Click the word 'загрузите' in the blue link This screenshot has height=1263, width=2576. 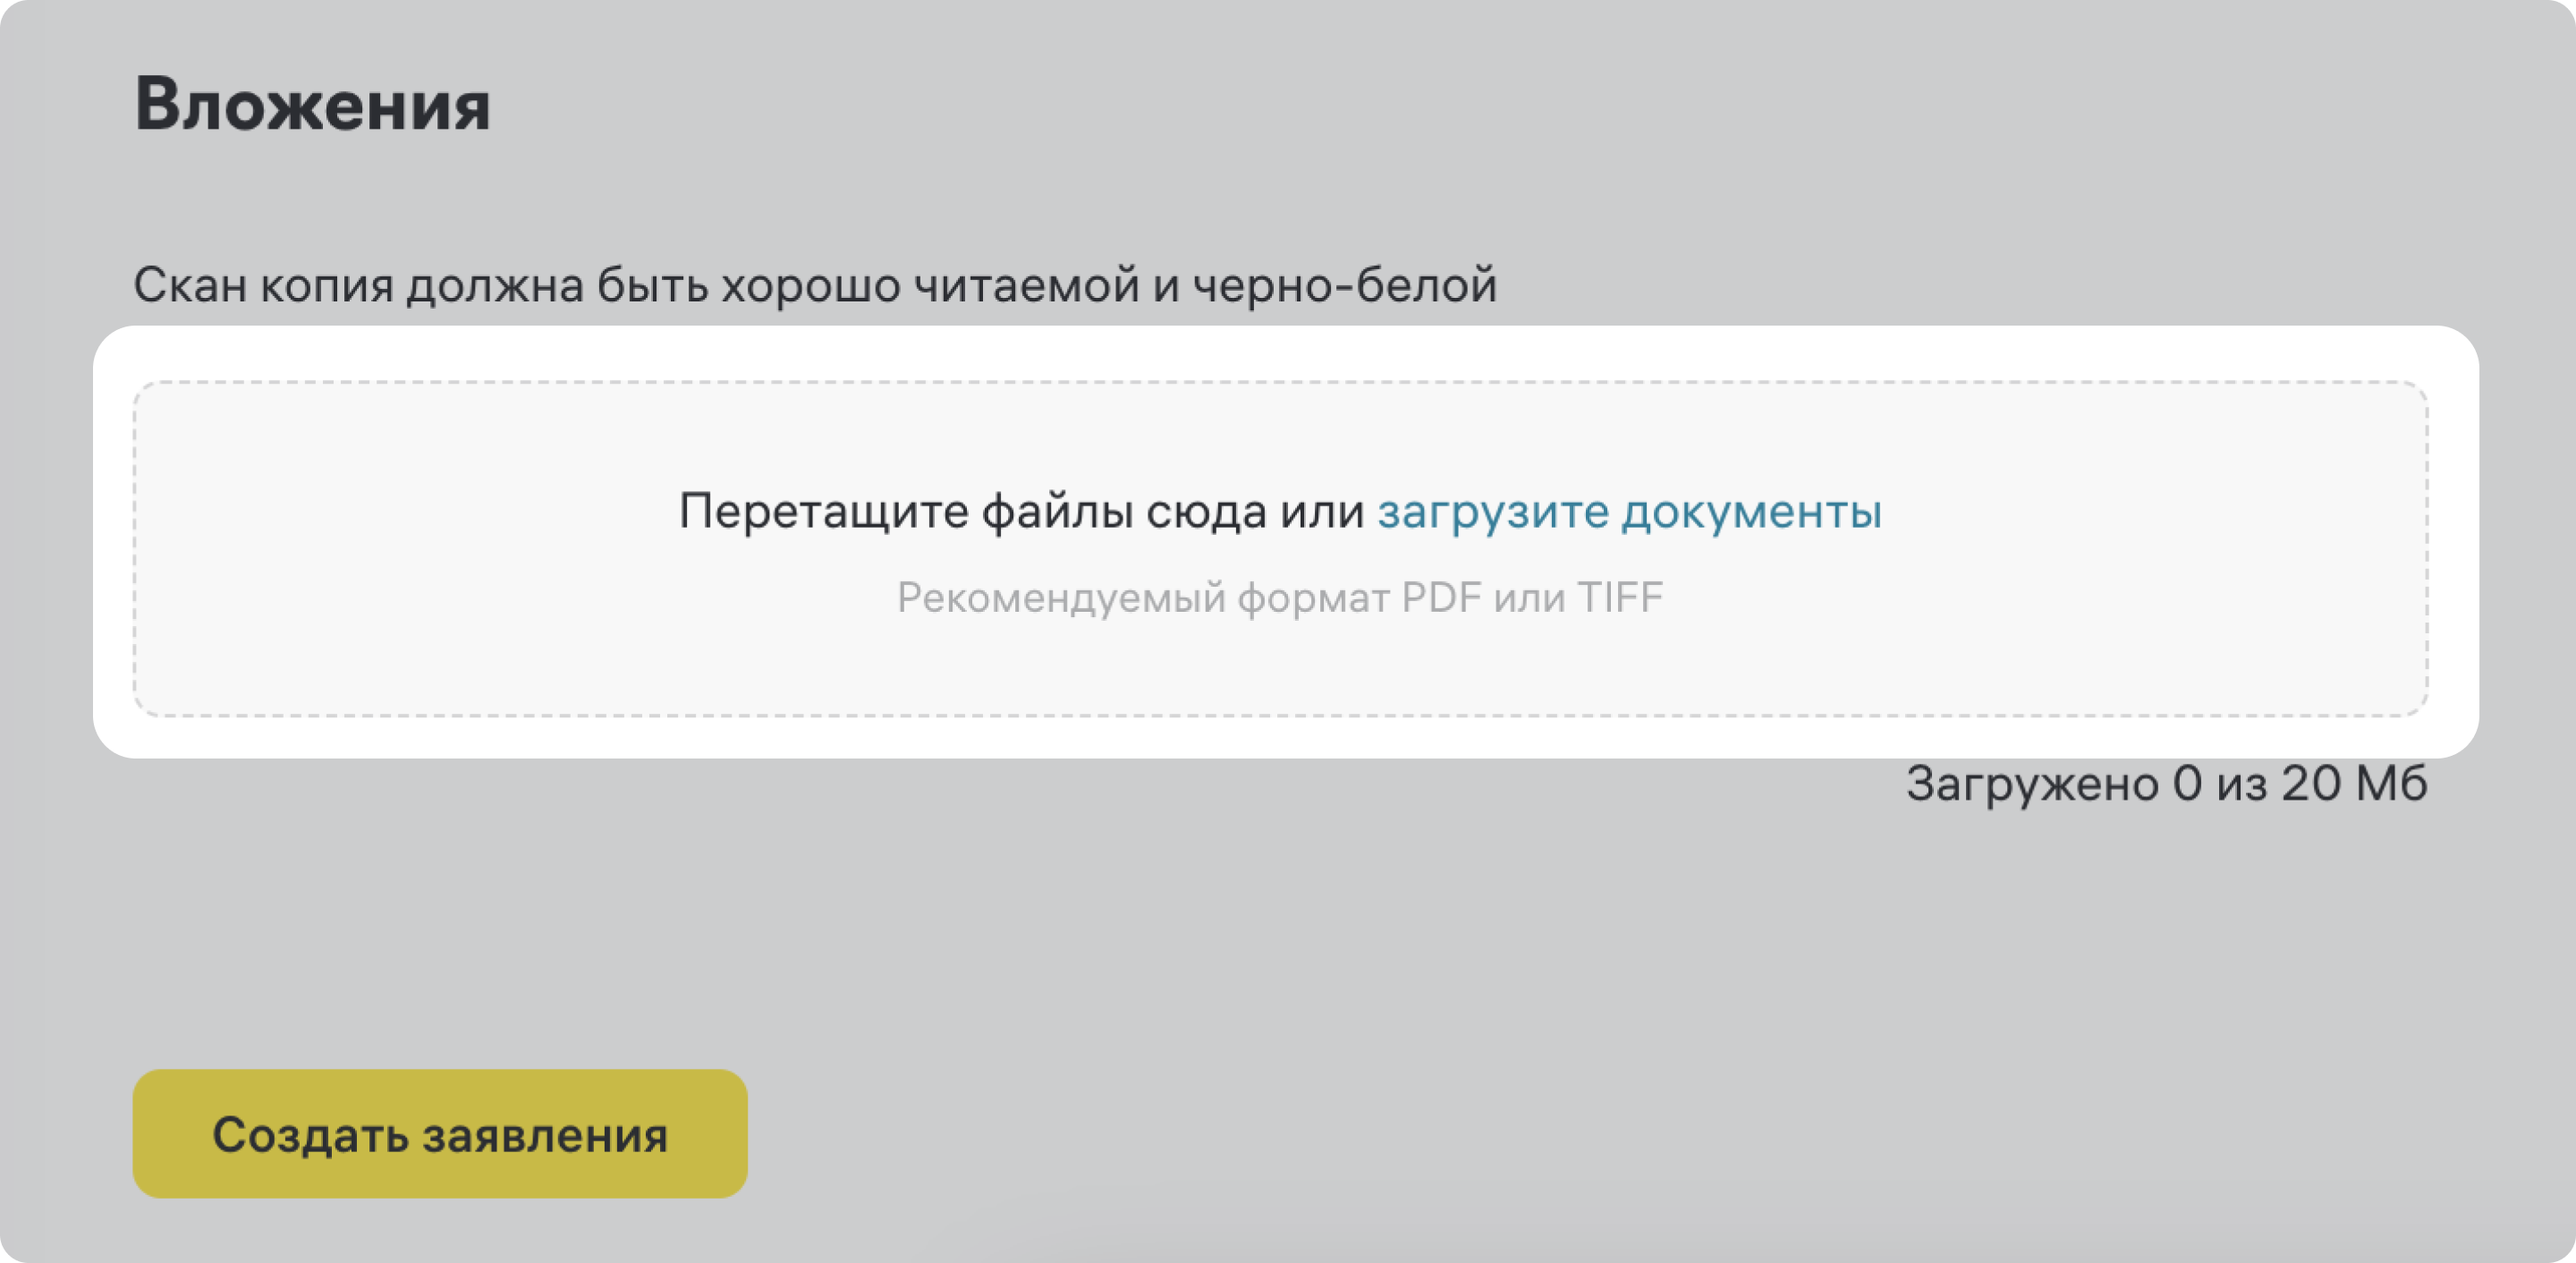coord(1493,512)
